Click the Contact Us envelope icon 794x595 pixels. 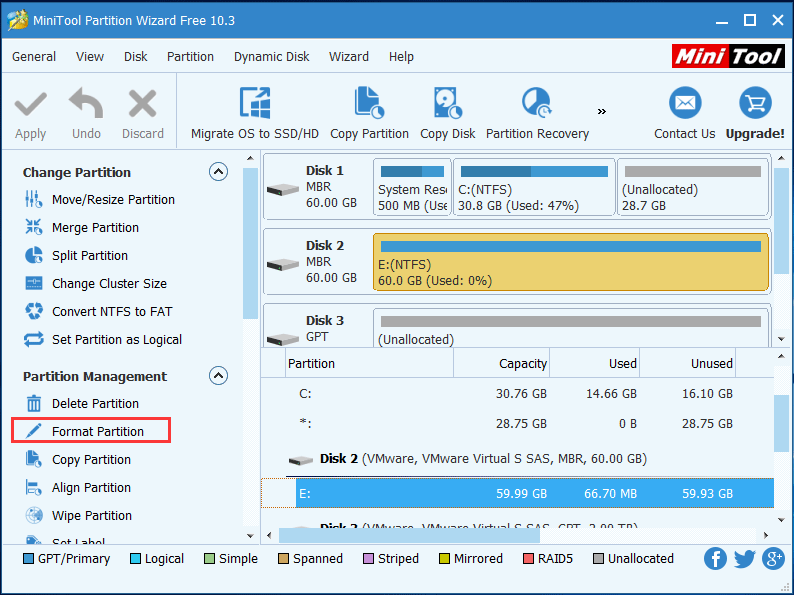(x=685, y=103)
